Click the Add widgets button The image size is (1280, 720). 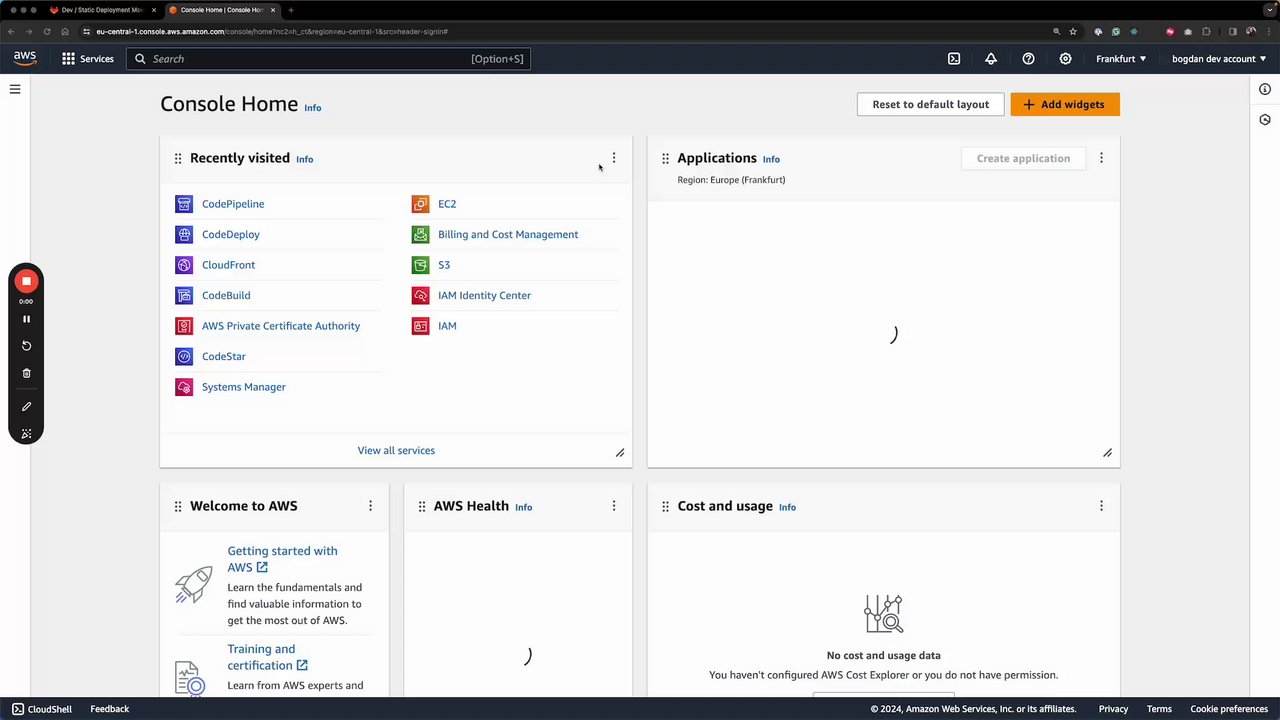click(1065, 104)
